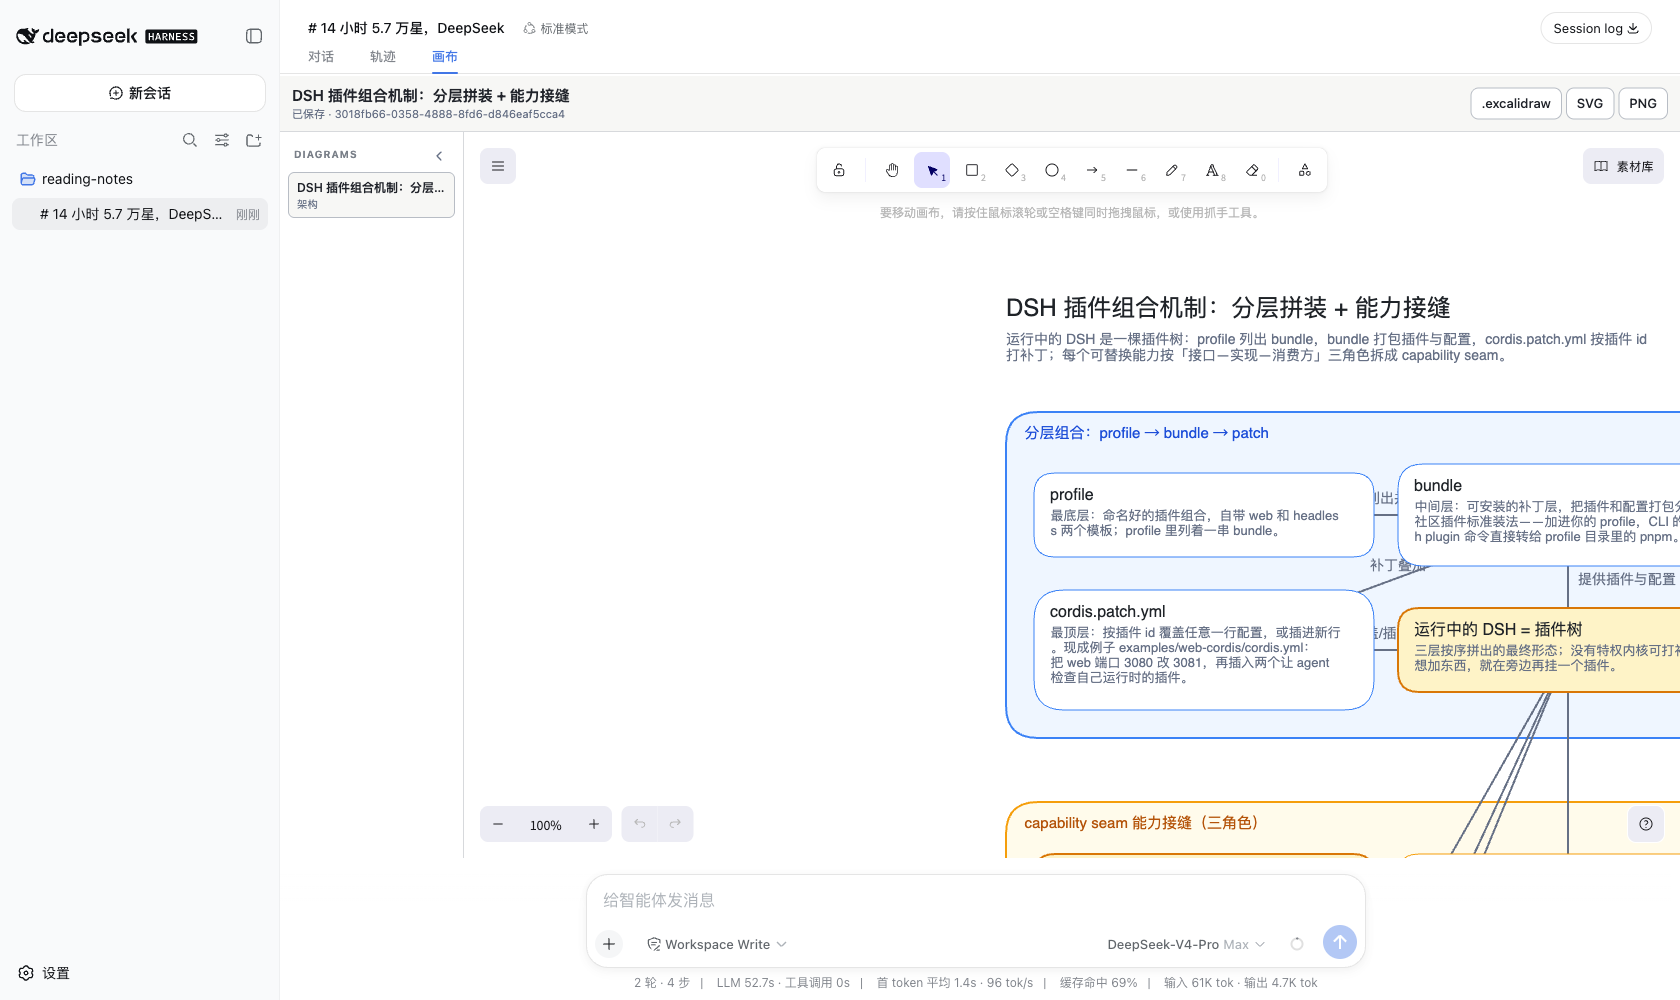Image resolution: width=1680 pixels, height=1000 pixels.
Task: Open workspace filter settings icon
Action: click(x=222, y=140)
